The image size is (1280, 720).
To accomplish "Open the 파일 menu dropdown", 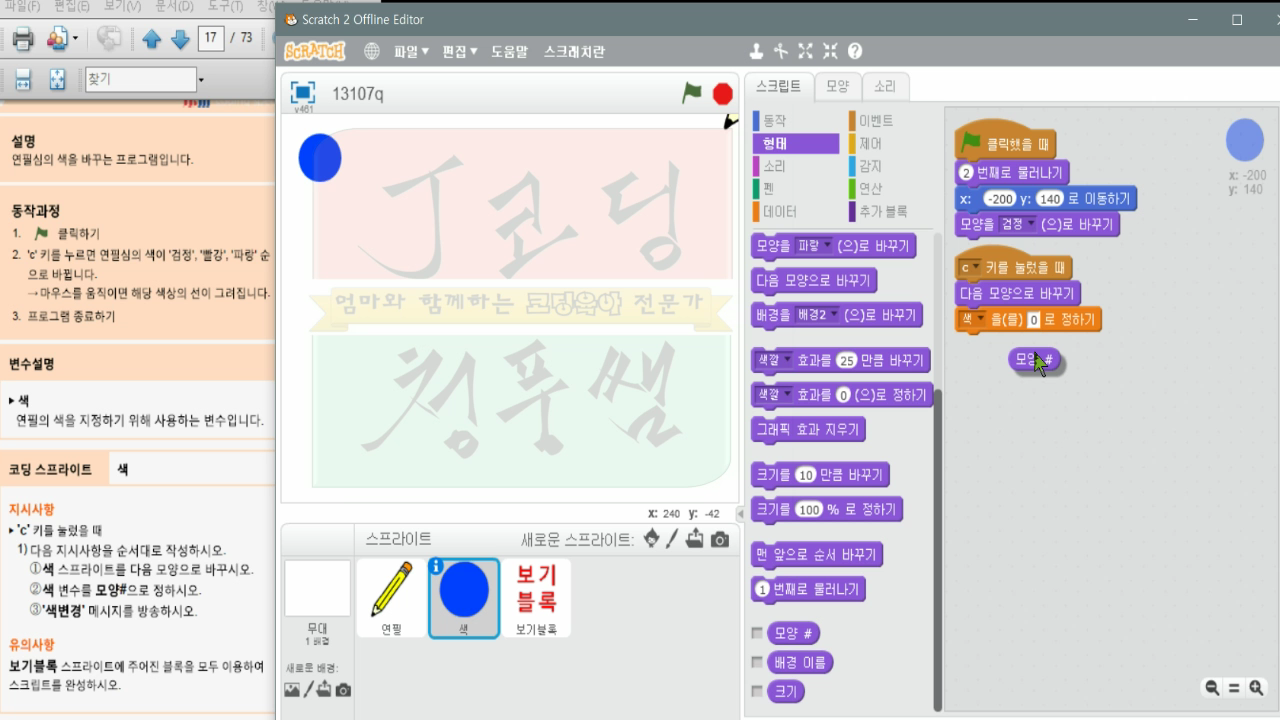I will click(x=409, y=51).
